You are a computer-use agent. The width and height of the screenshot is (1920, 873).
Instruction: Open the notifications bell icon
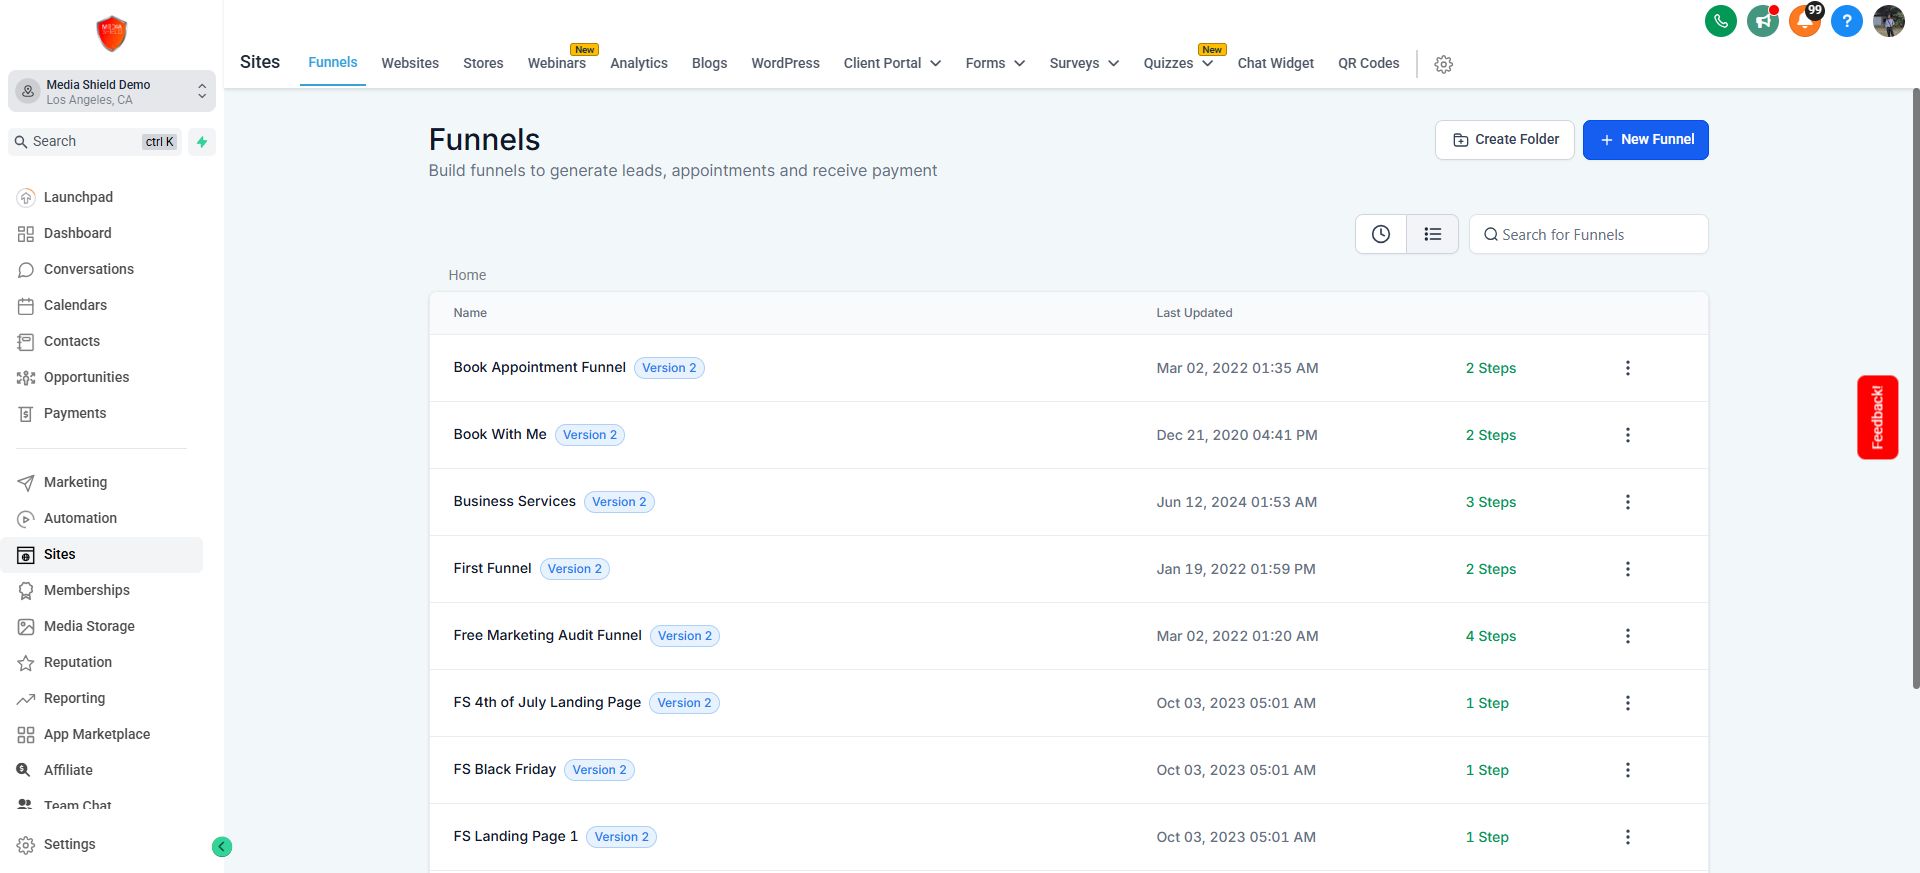[1804, 21]
